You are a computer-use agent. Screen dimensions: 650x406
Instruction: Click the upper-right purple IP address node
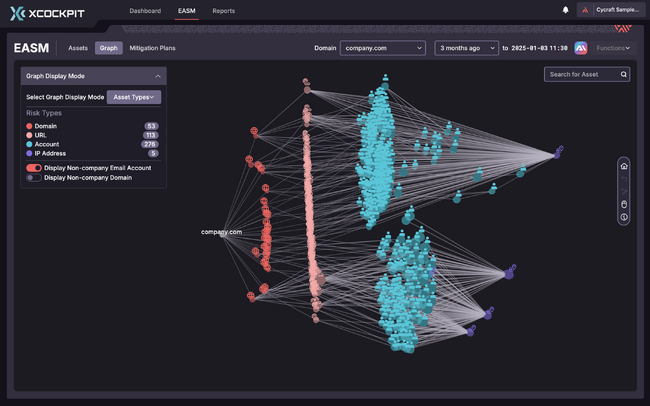[x=558, y=153]
